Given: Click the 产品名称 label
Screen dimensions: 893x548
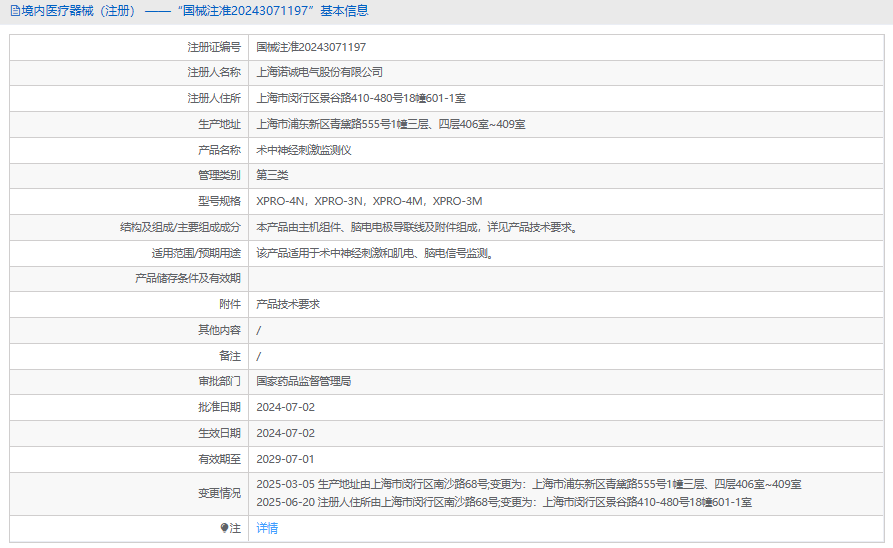Looking at the screenshot, I should tap(219, 150).
